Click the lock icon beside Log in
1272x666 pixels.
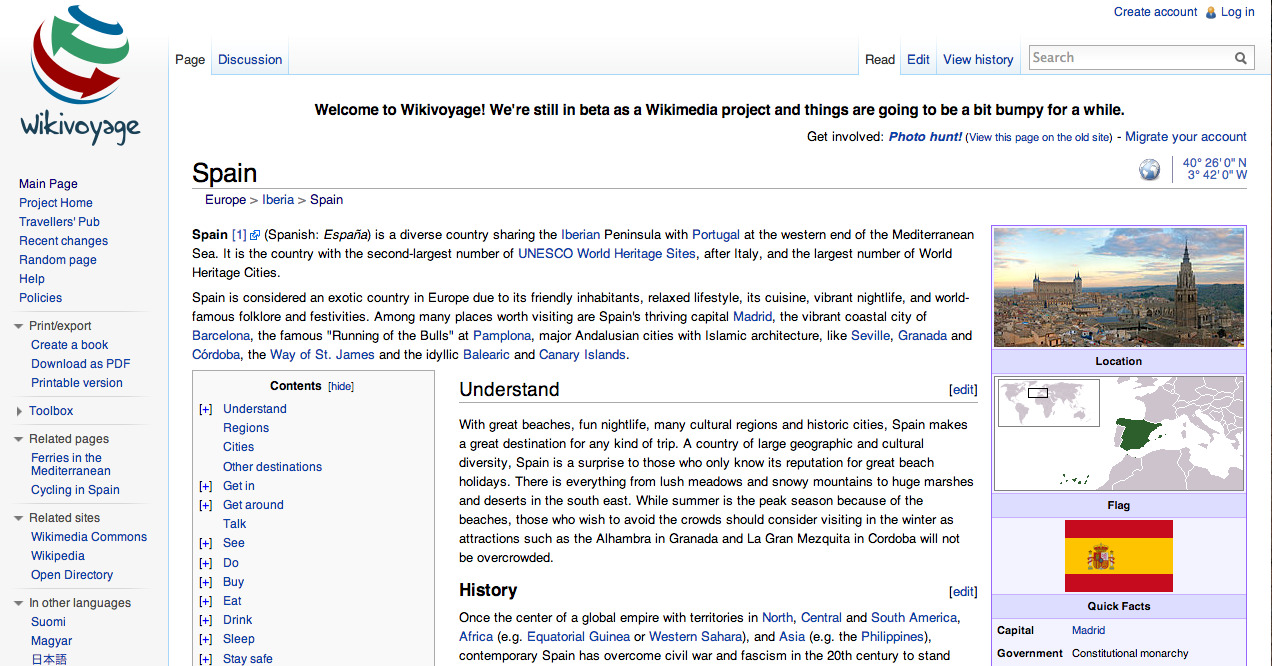tap(1209, 12)
